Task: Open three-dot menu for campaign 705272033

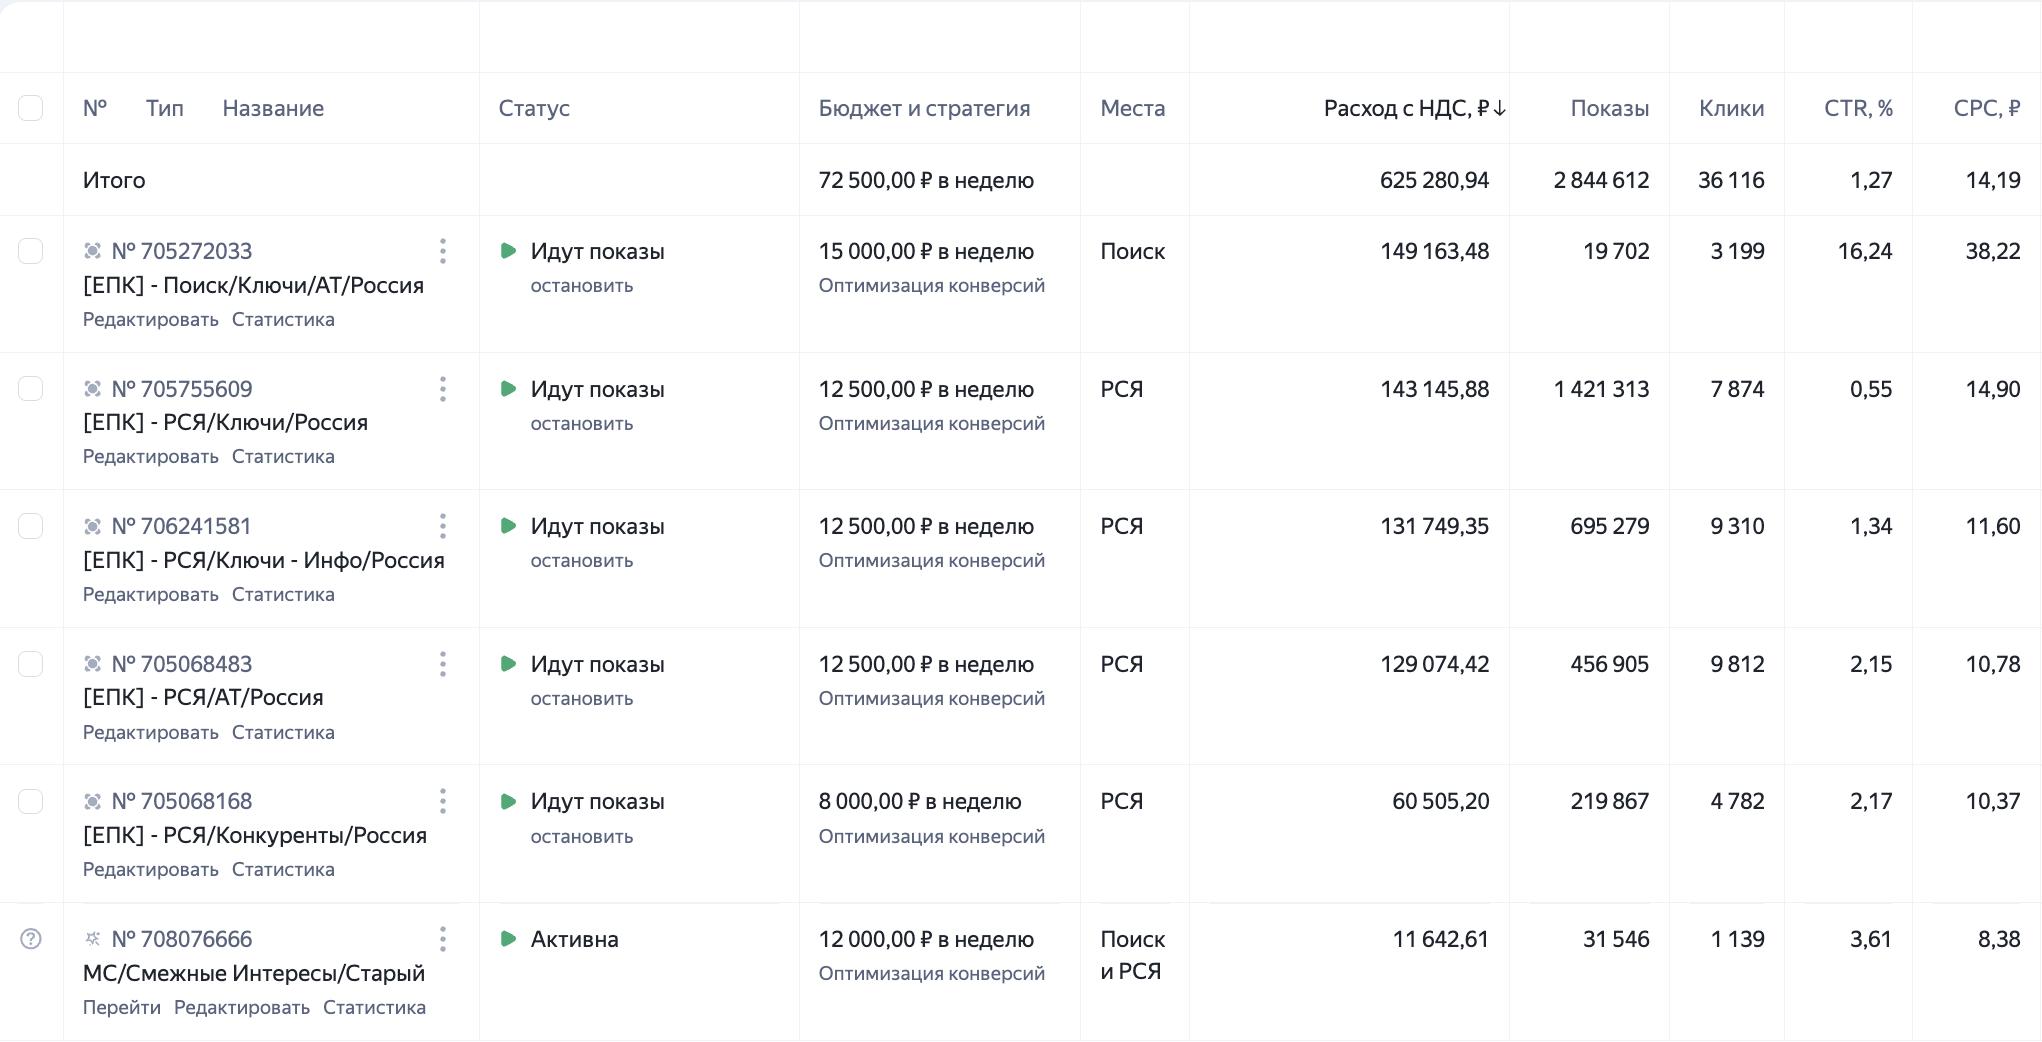Action: [x=443, y=251]
